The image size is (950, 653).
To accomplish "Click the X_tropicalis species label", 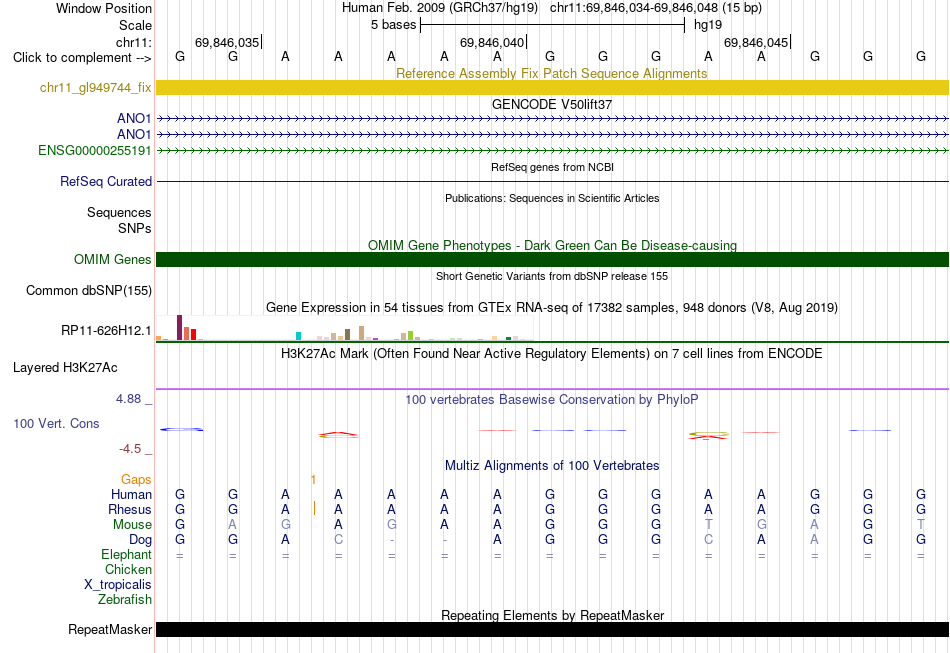I will (118, 585).
